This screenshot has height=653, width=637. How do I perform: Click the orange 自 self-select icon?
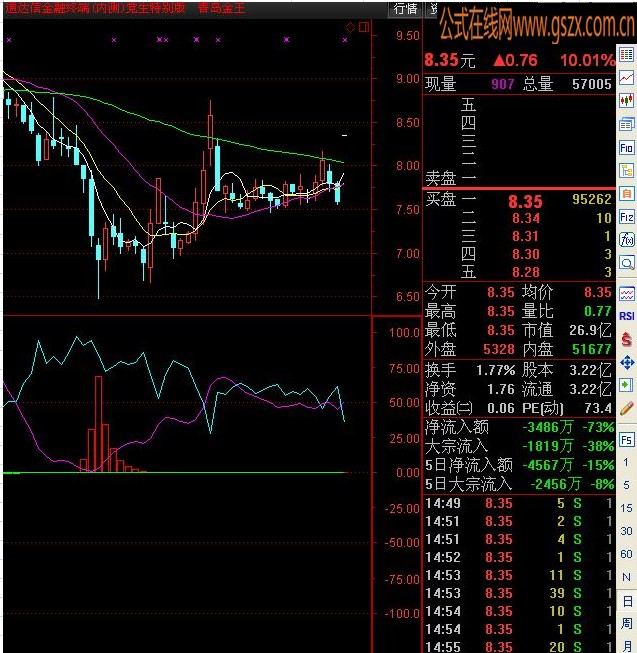(627, 194)
